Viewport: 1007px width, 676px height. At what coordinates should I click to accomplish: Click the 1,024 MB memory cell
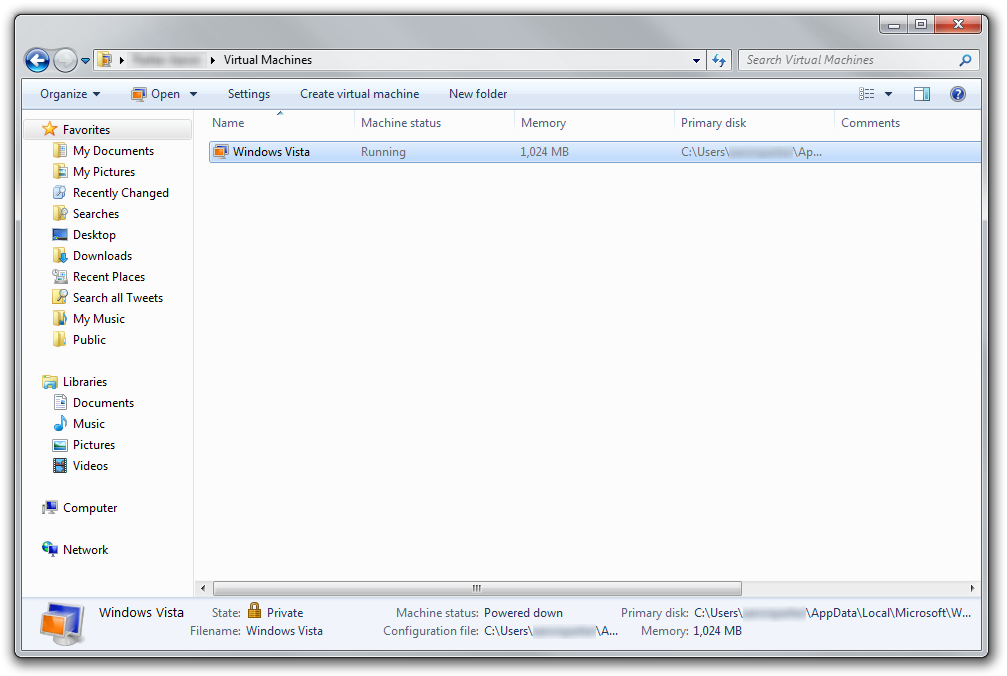544,152
